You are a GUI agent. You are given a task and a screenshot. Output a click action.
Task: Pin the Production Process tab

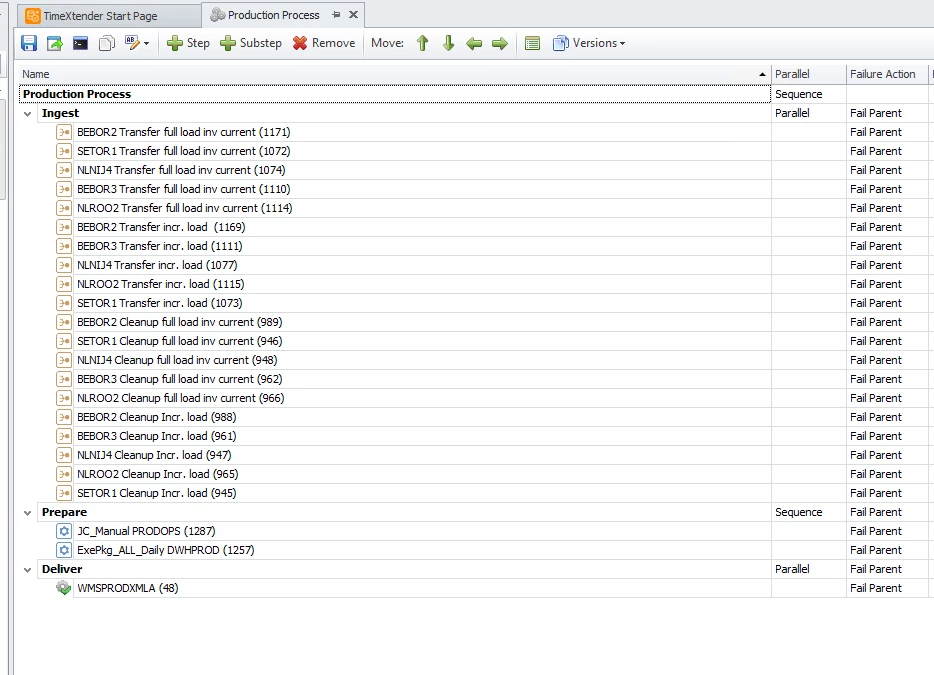(x=336, y=15)
